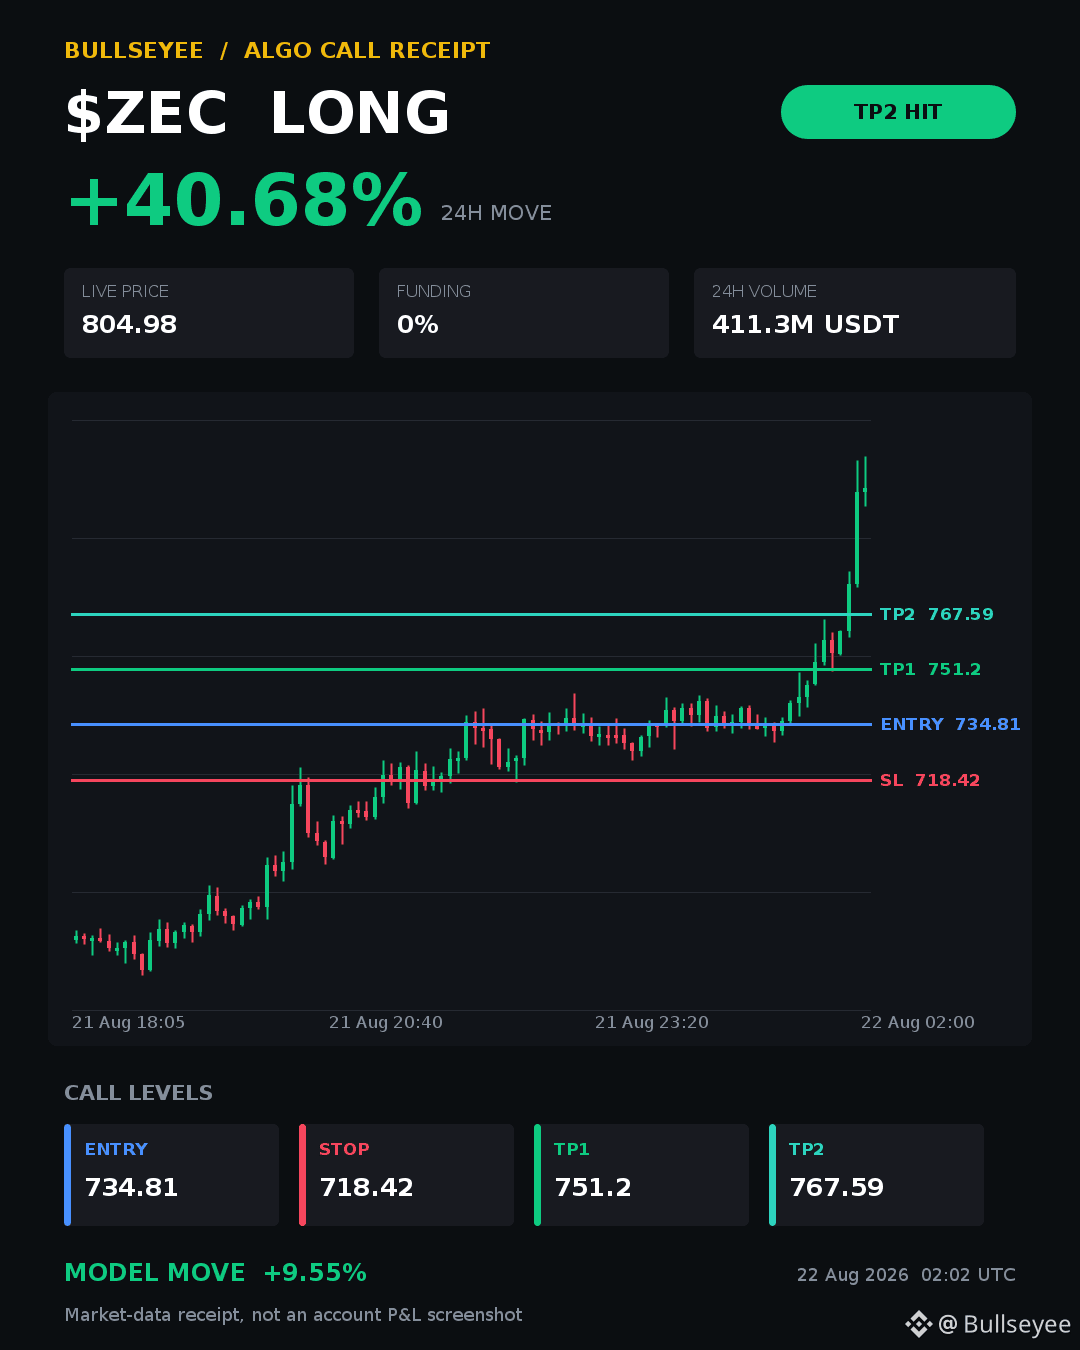Click the +40.68% move figure
1080x1350 pixels.
point(244,201)
